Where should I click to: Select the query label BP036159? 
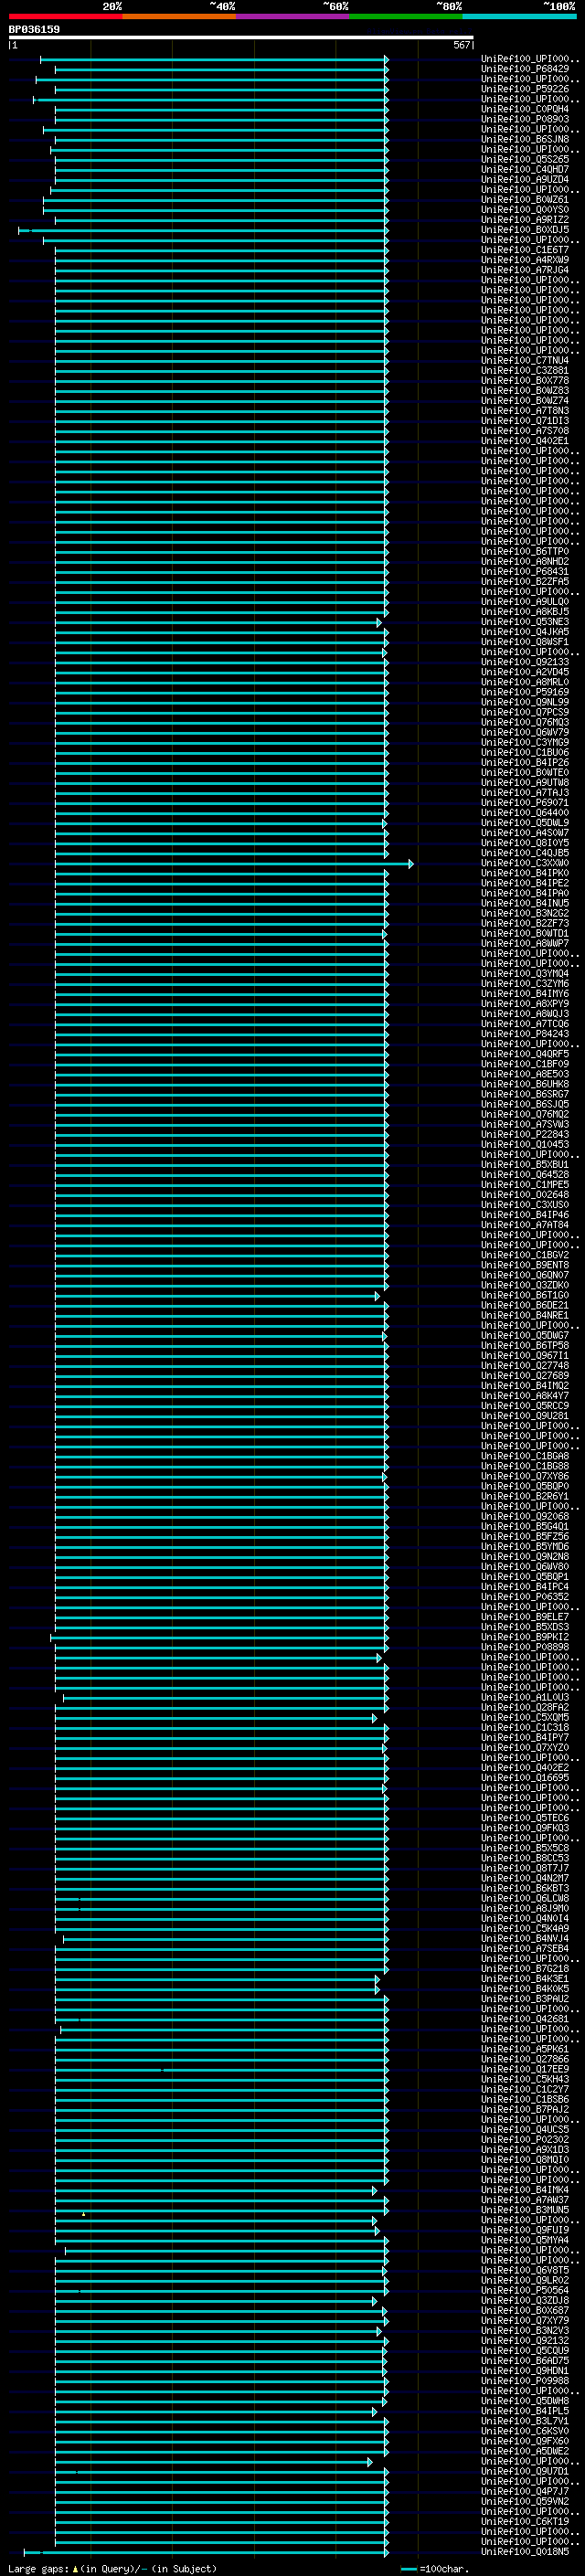point(34,29)
